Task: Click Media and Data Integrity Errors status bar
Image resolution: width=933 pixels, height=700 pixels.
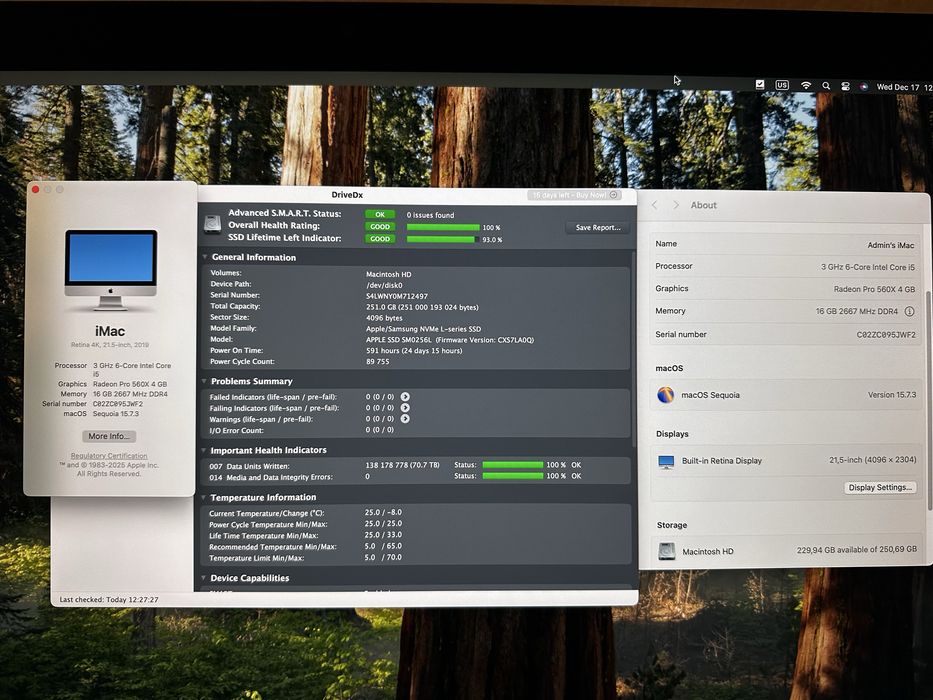Action: 513,476
